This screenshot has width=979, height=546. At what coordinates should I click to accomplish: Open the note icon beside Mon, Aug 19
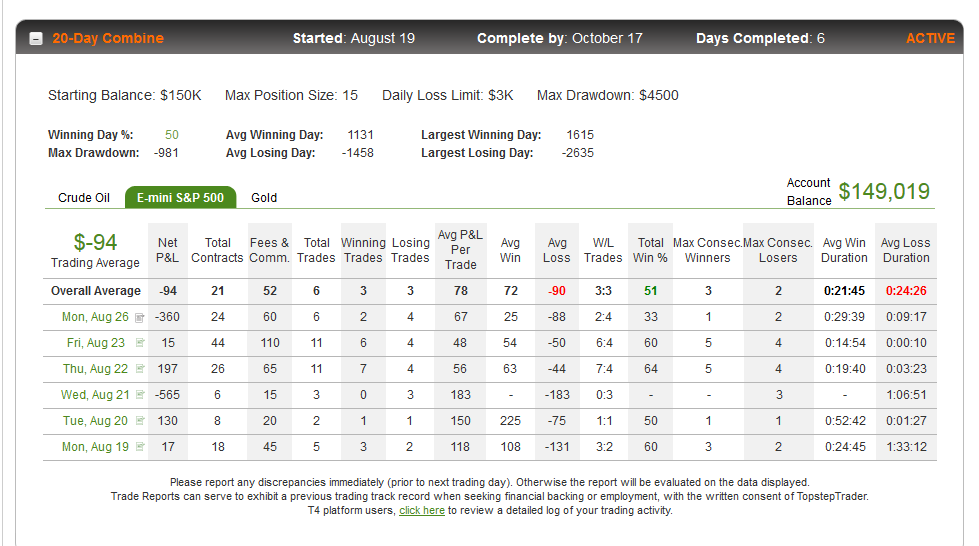[140, 447]
